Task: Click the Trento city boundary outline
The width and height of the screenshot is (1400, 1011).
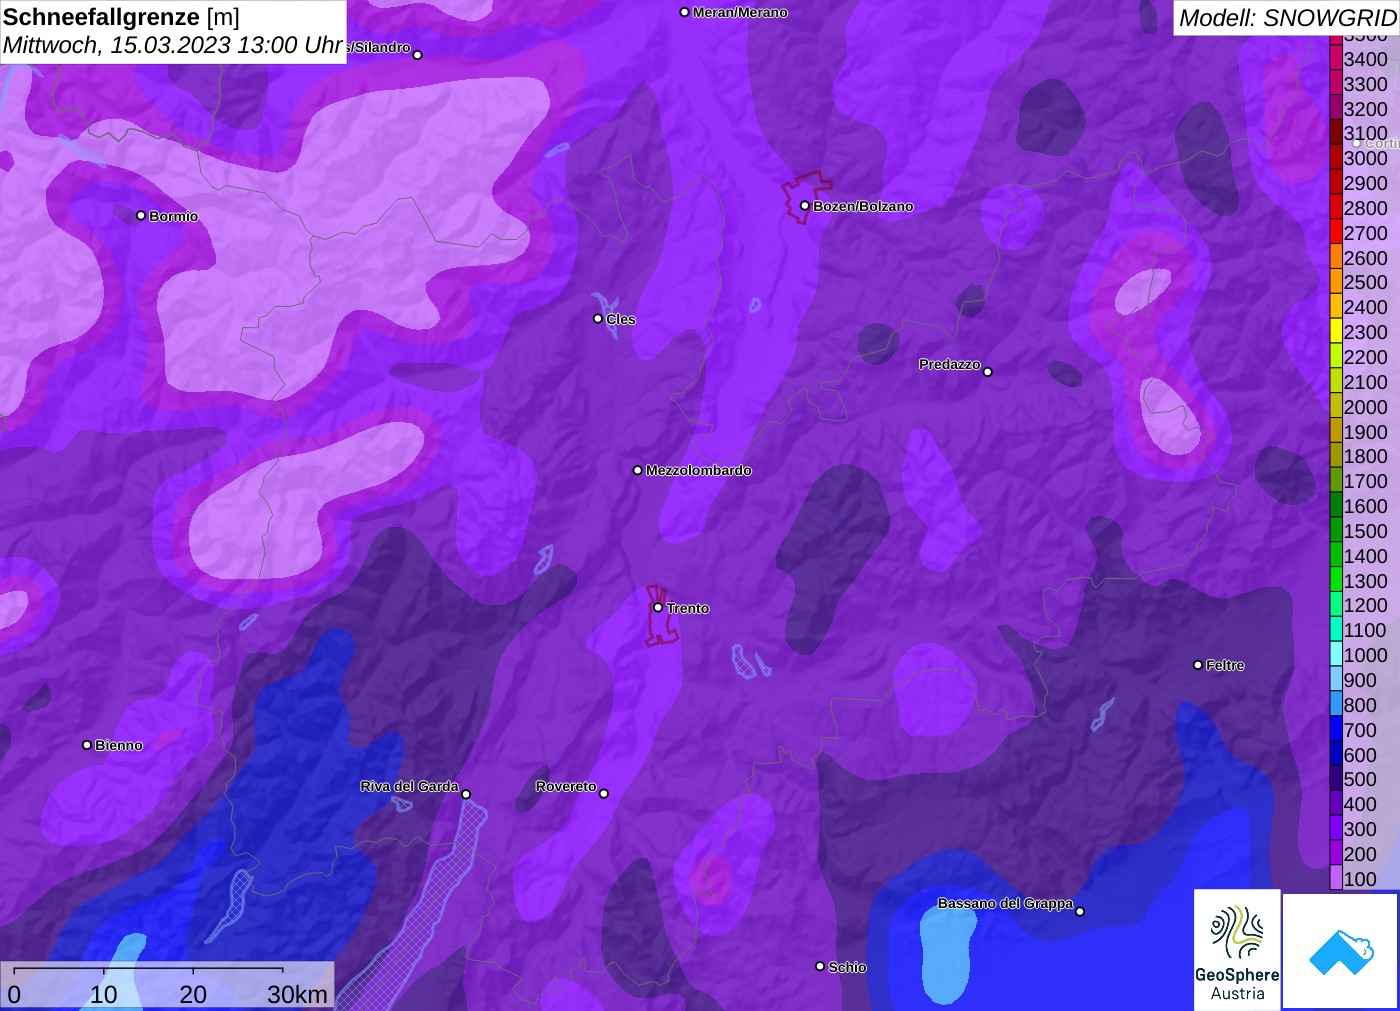Action: click(x=660, y=615)
